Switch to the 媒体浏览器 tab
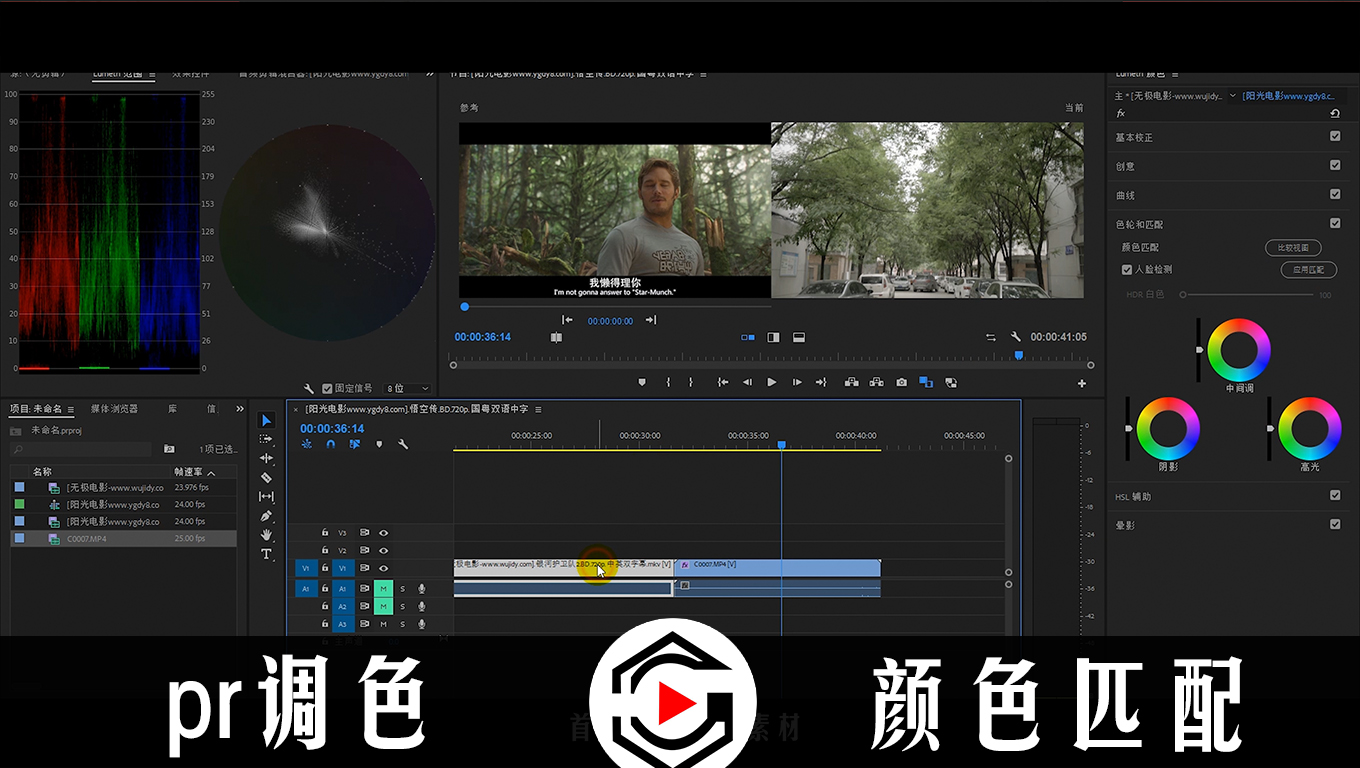 114,409
